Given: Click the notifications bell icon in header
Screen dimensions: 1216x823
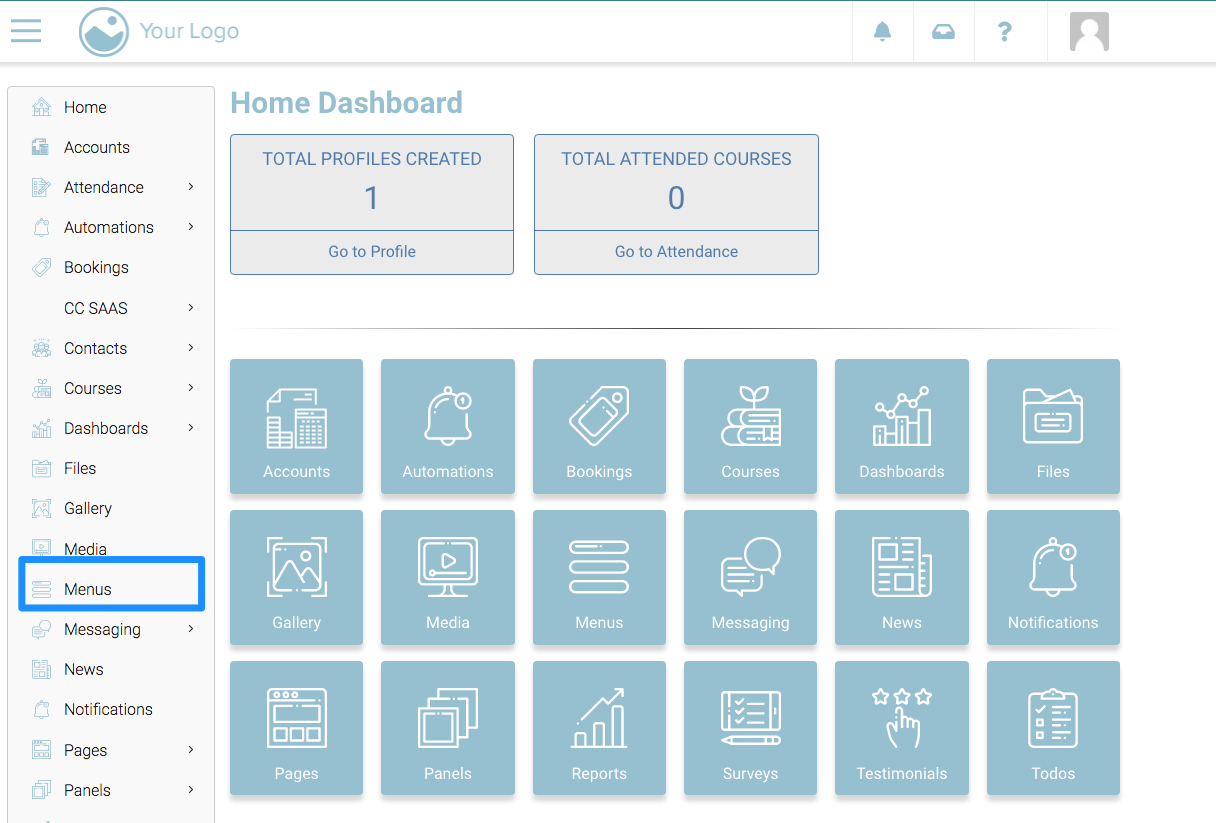Looking at the screenshot, I should (882, 32).
